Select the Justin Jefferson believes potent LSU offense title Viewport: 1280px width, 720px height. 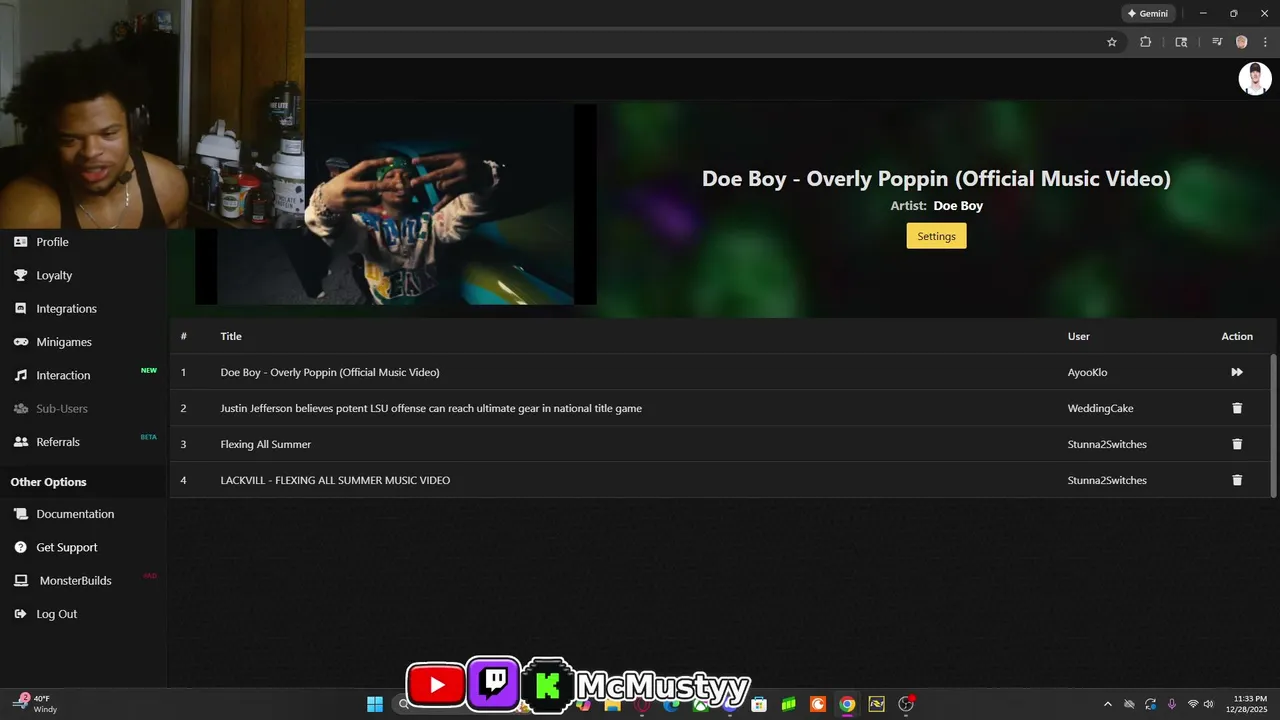coord(431,408)
